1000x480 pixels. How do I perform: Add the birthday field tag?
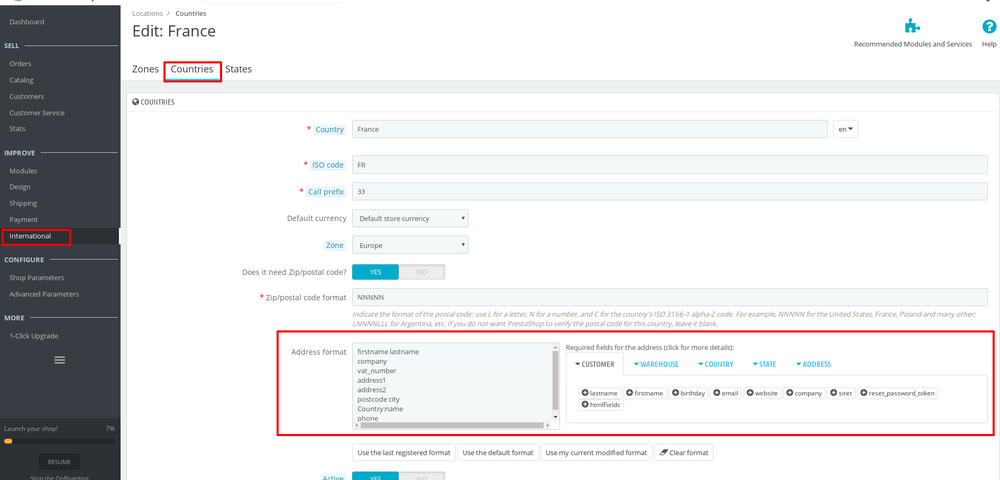coord(689,393)
